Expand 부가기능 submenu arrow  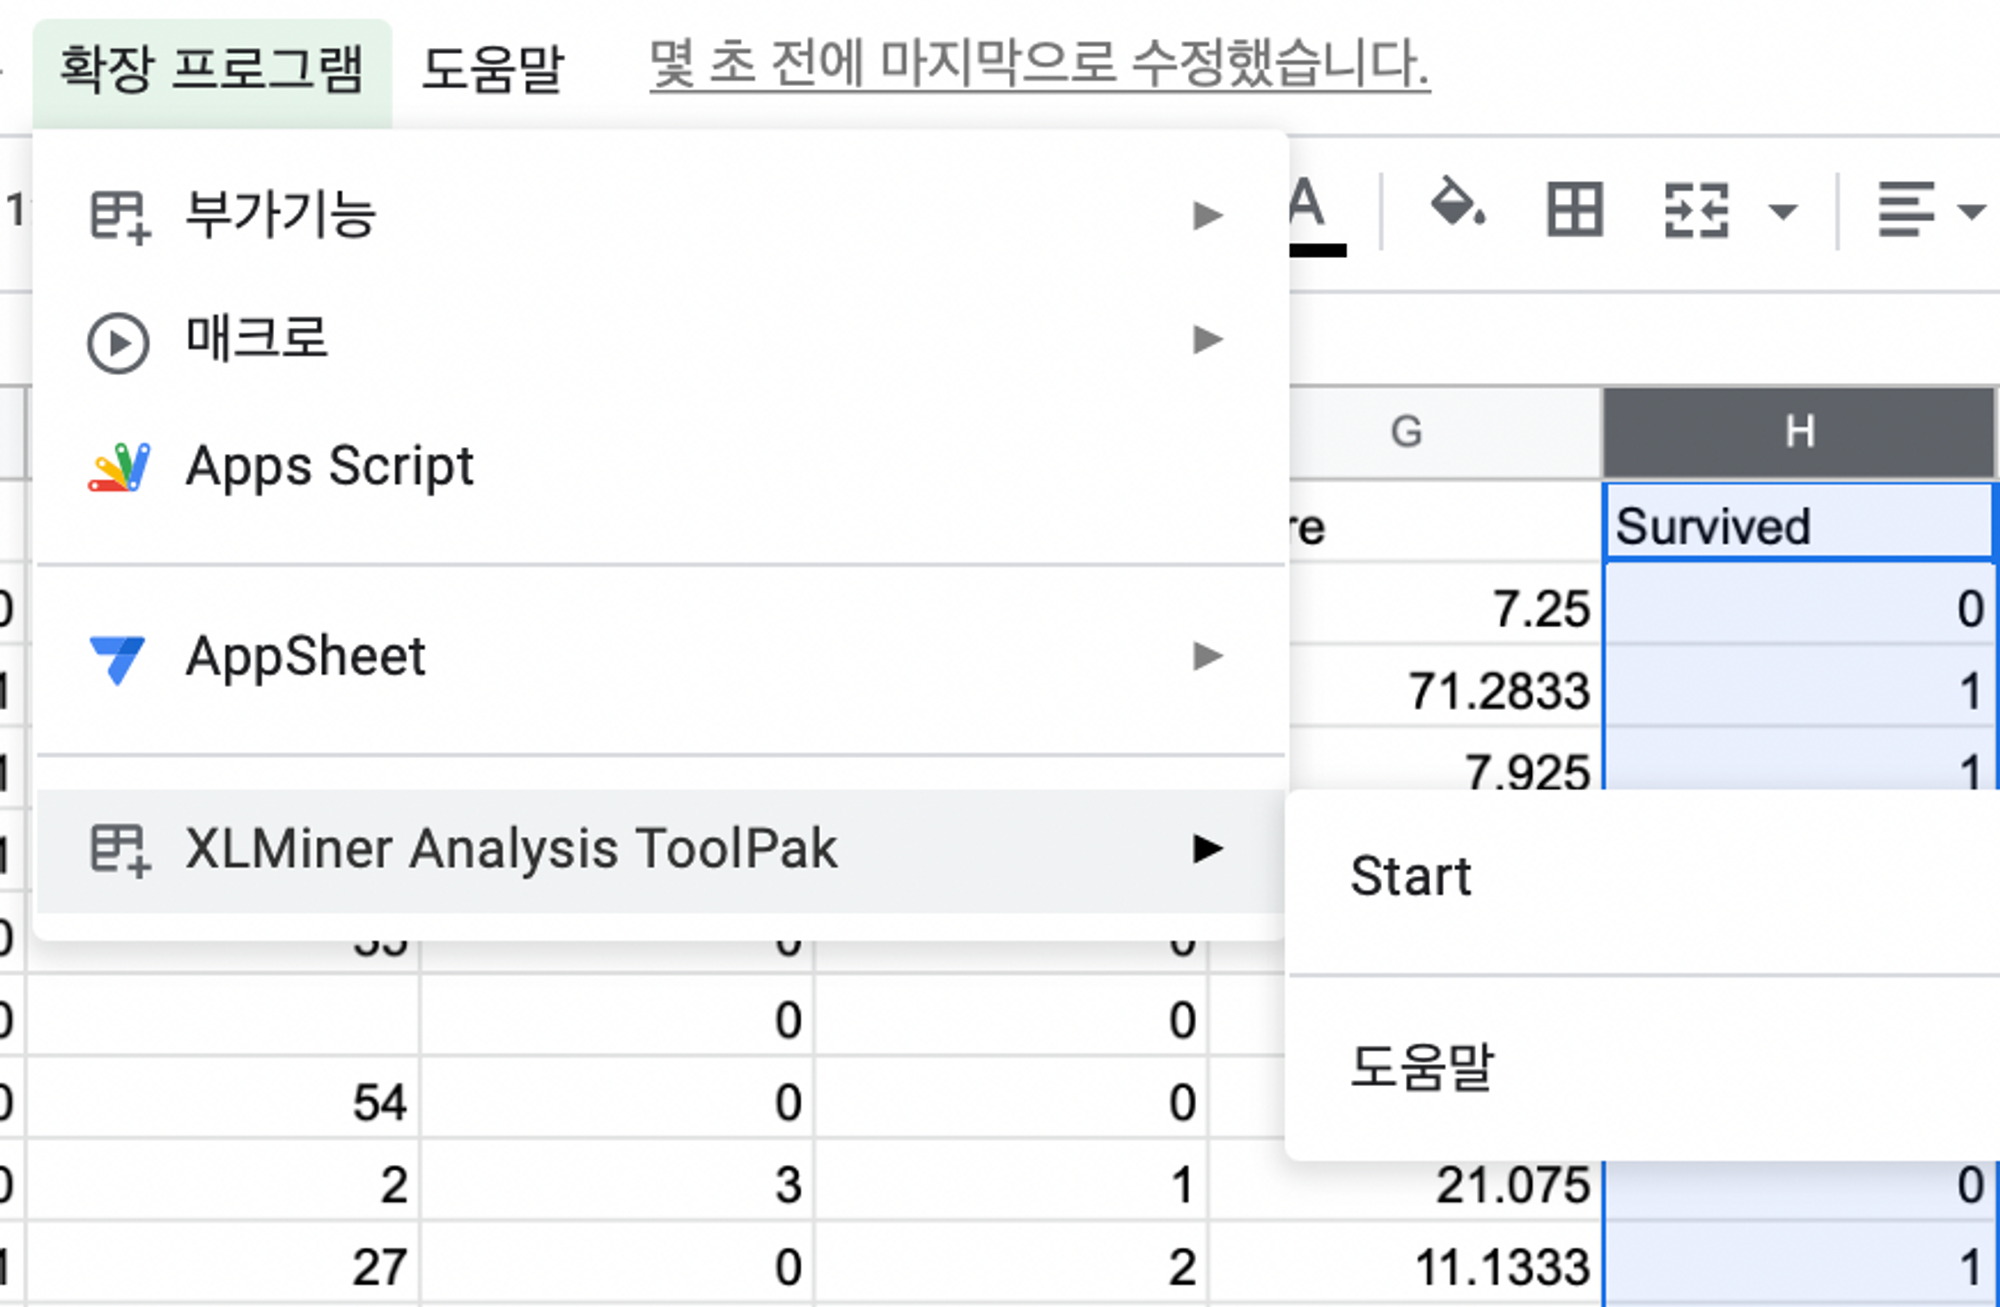tap(1208, 215)
